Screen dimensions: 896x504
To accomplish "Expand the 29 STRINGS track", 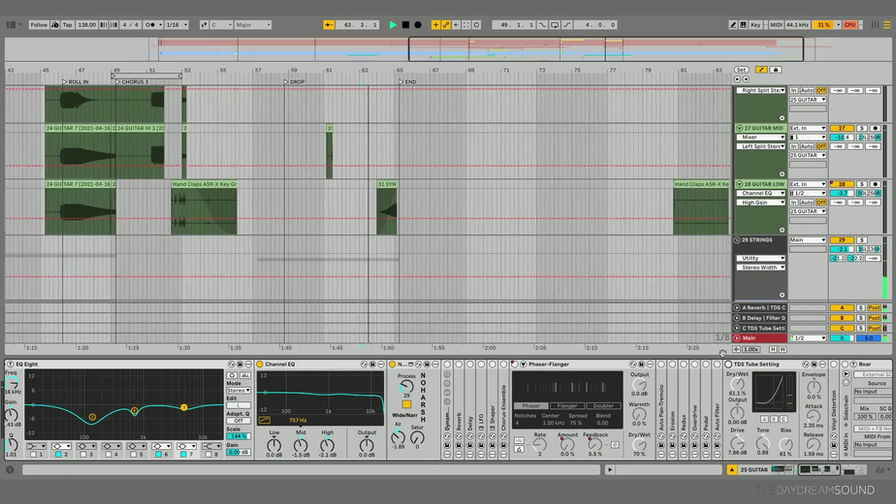I will coord(737,240).
